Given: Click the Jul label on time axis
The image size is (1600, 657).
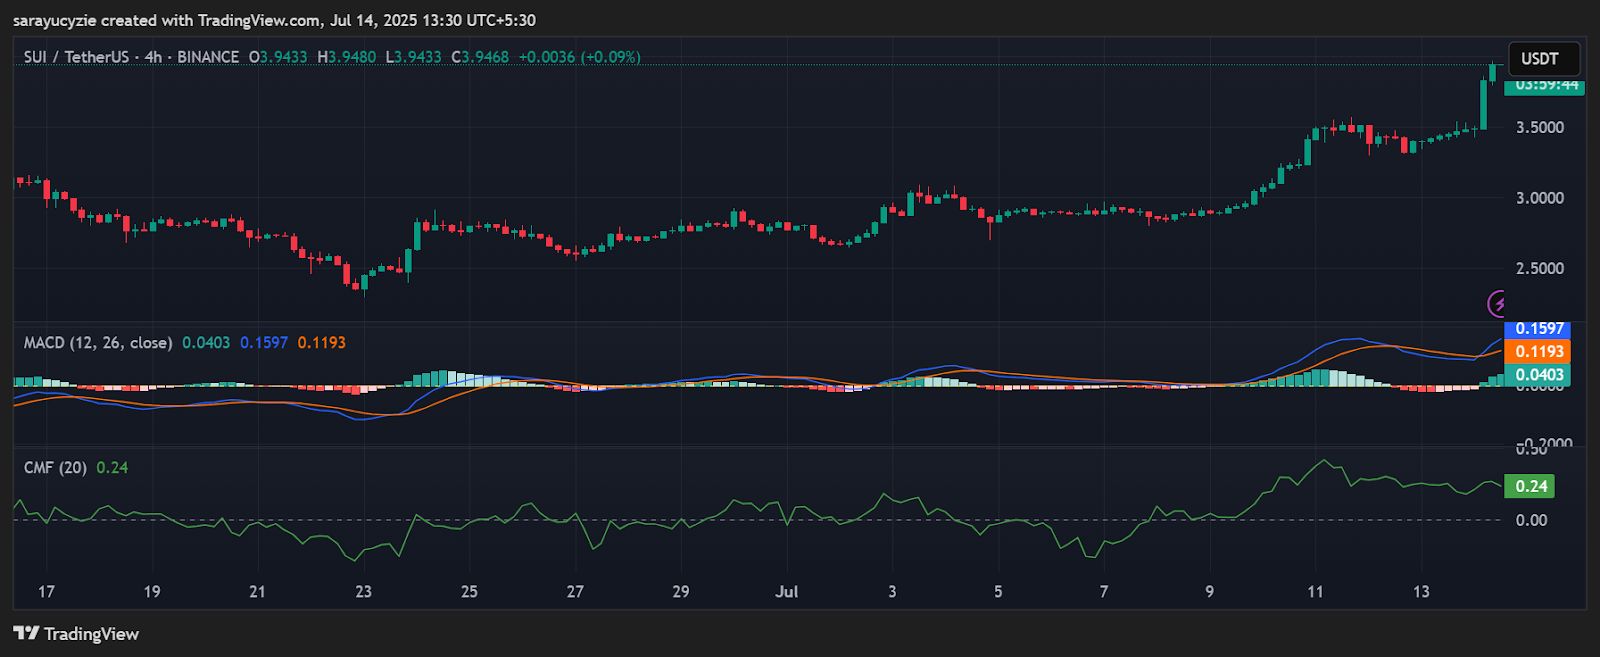Looking at the screenshot, I should 787,592.
